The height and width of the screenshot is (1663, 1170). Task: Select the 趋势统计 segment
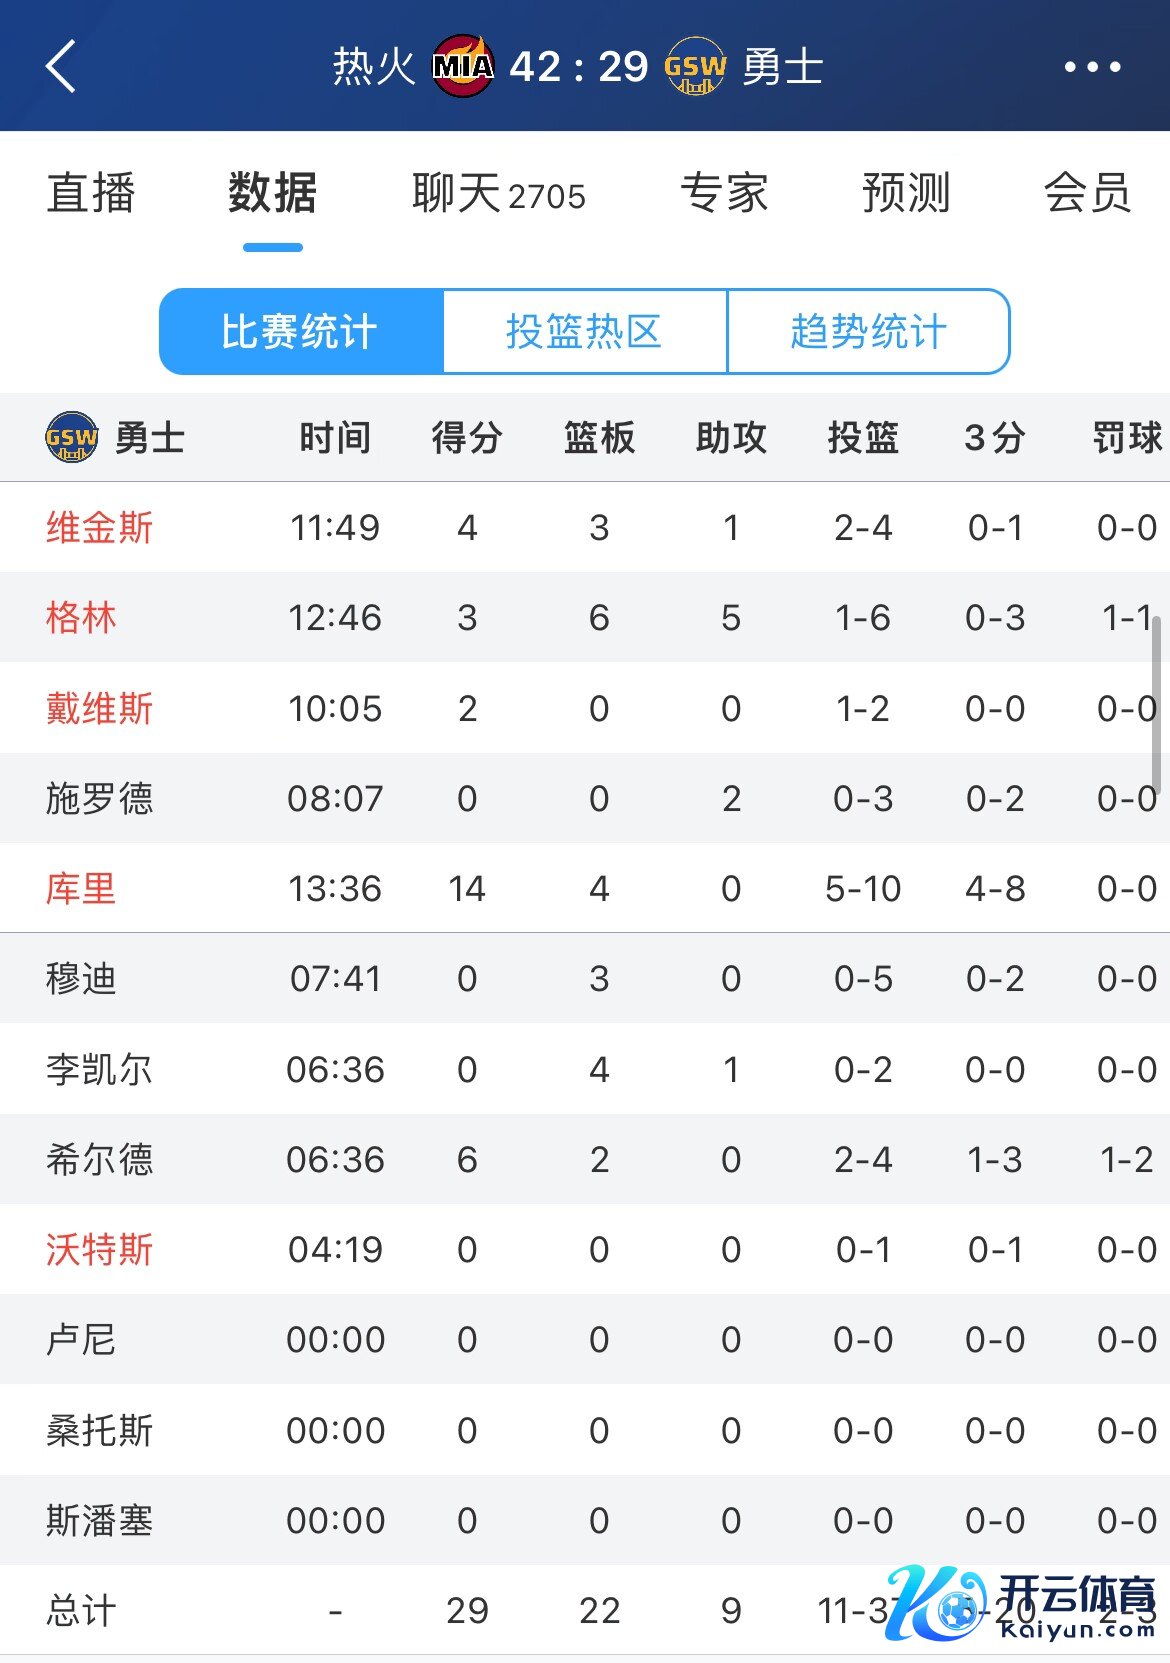[868, 332]
